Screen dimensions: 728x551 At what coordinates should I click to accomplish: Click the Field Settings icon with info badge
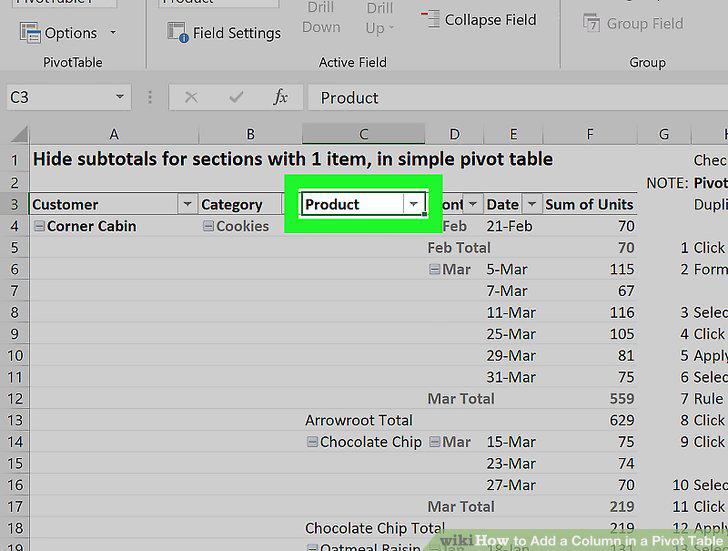[178, 32]
